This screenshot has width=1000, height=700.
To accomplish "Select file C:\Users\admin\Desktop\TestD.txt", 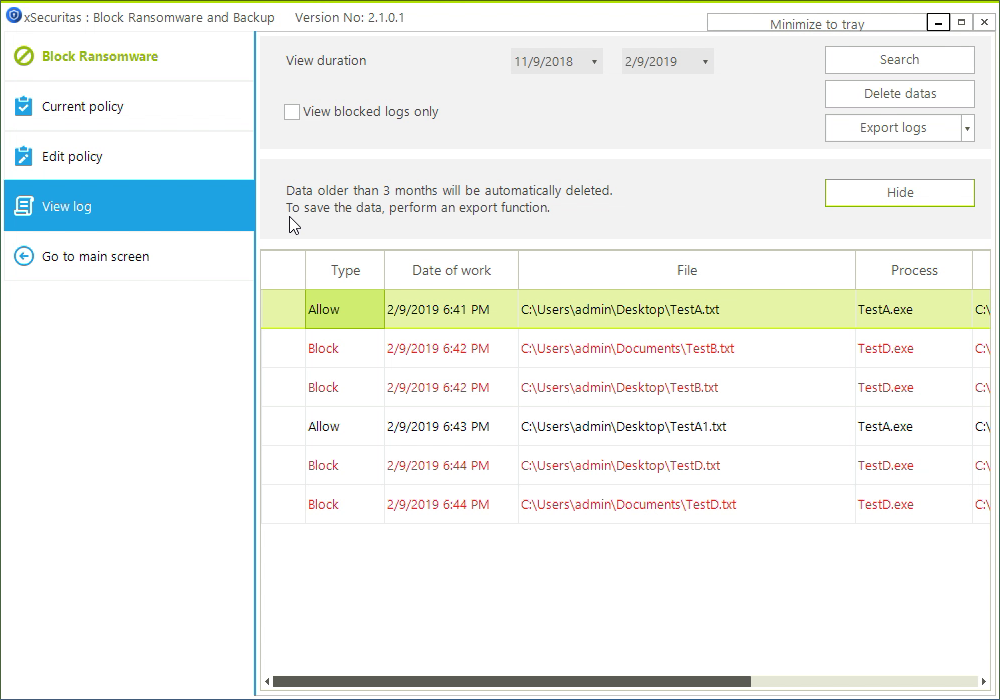I will pyautogui.click(x=687, y=465).
